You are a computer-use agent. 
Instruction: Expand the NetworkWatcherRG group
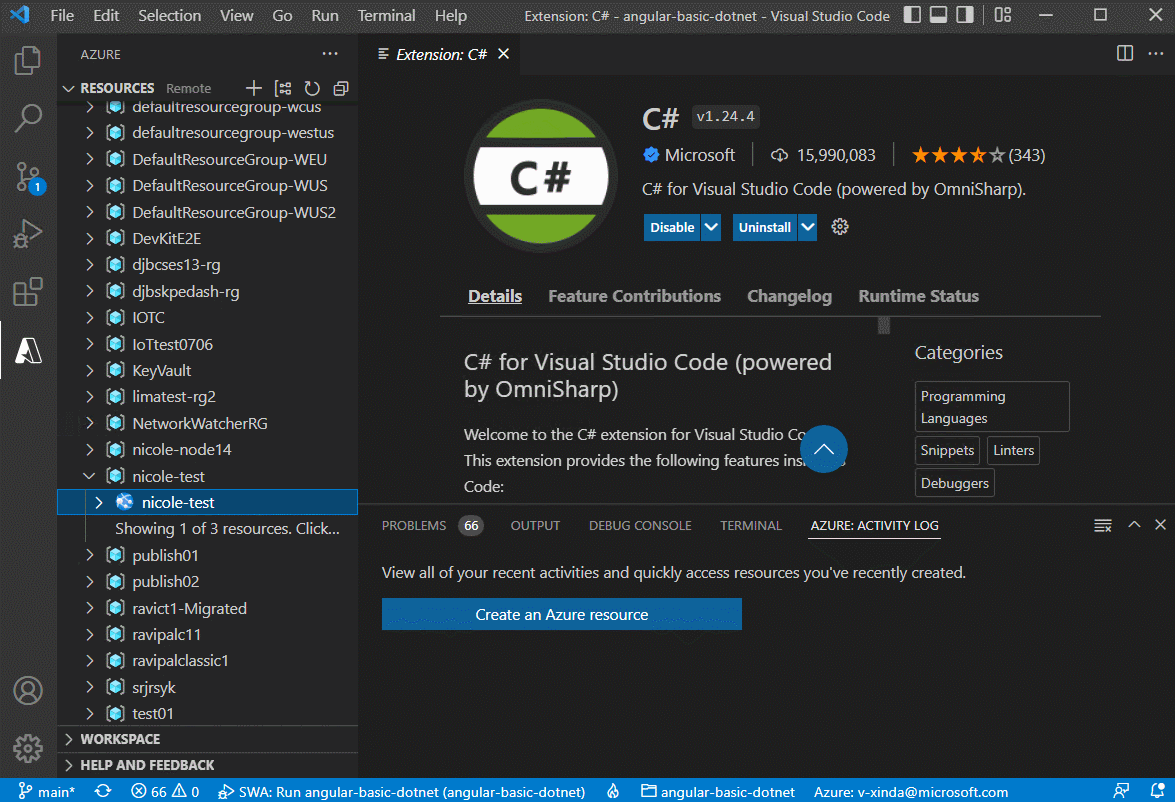(89, 423)
